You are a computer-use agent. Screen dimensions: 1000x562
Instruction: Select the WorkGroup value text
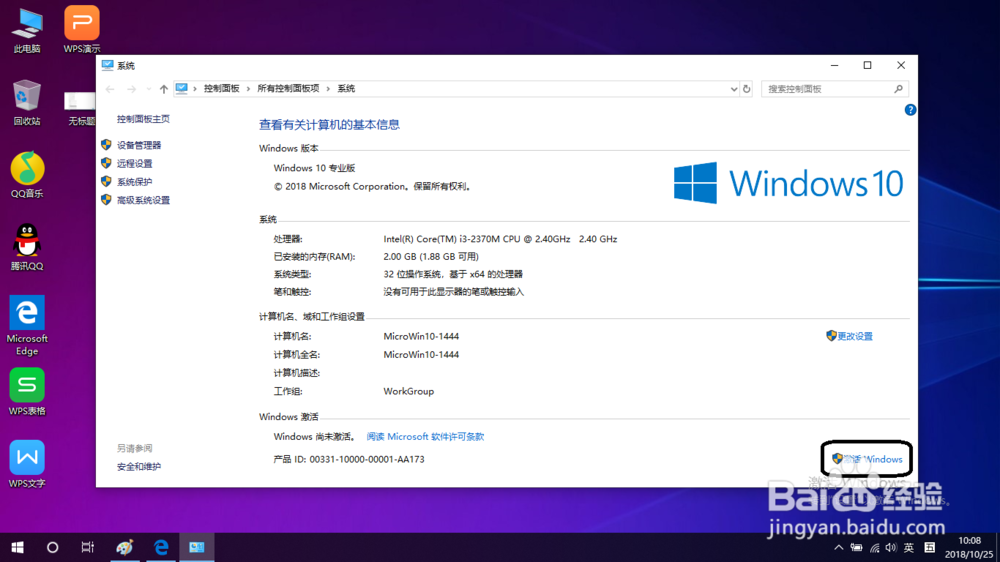[408, 391]
